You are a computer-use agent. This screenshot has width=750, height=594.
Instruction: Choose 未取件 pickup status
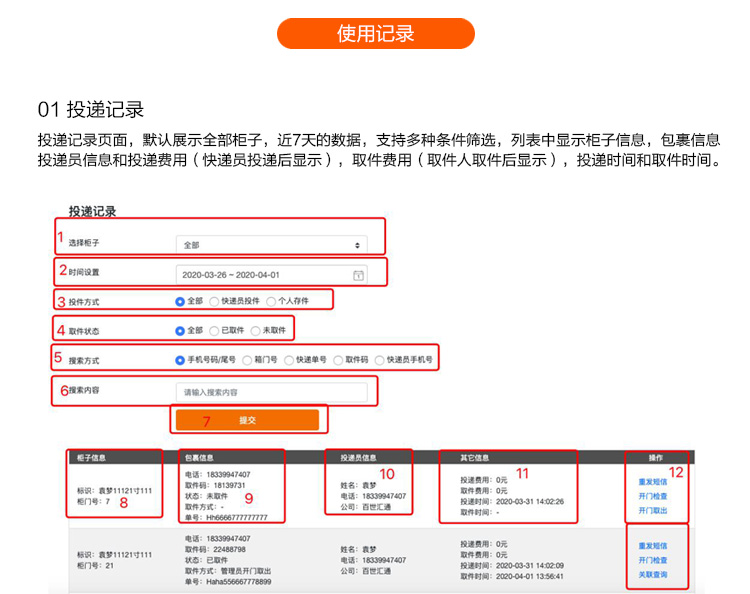tap(255, 330)
